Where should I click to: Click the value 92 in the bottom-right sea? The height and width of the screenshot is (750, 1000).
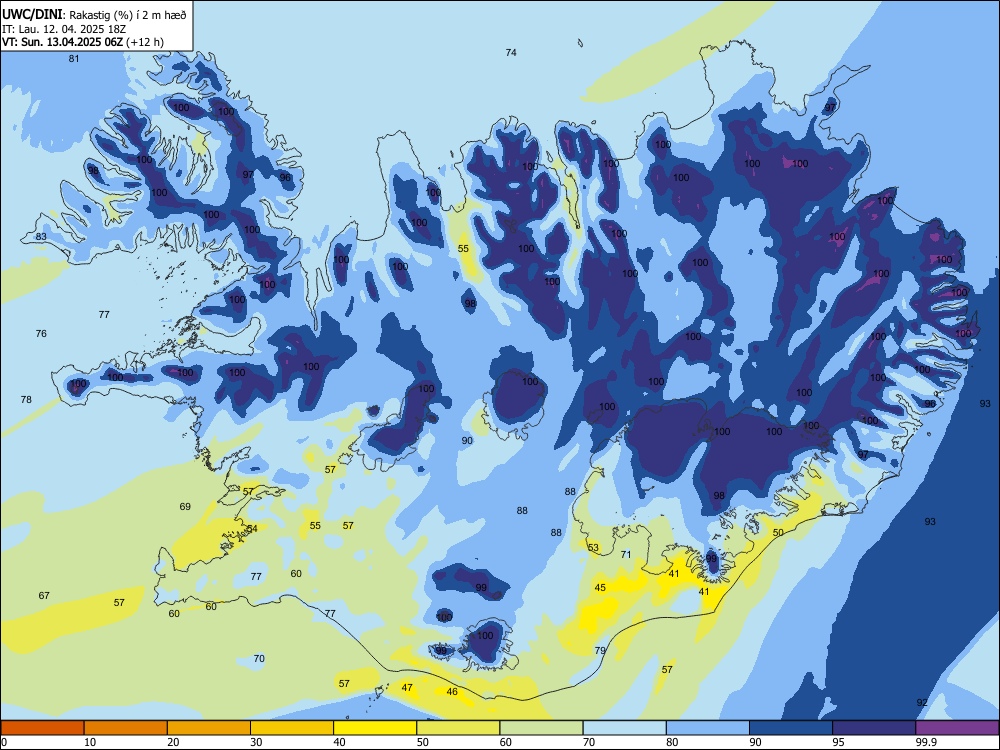922,703
